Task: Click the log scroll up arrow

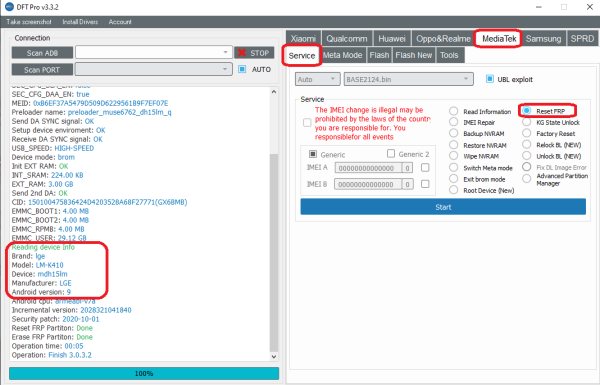Action: (274, 91)
